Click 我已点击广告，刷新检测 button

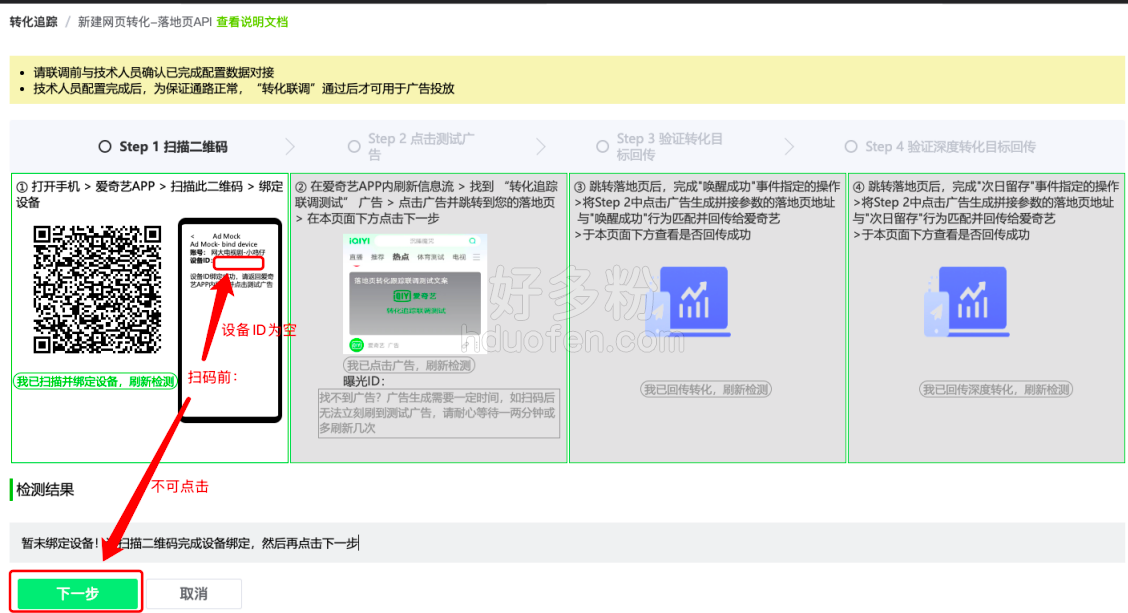click(x=409, y=365)
